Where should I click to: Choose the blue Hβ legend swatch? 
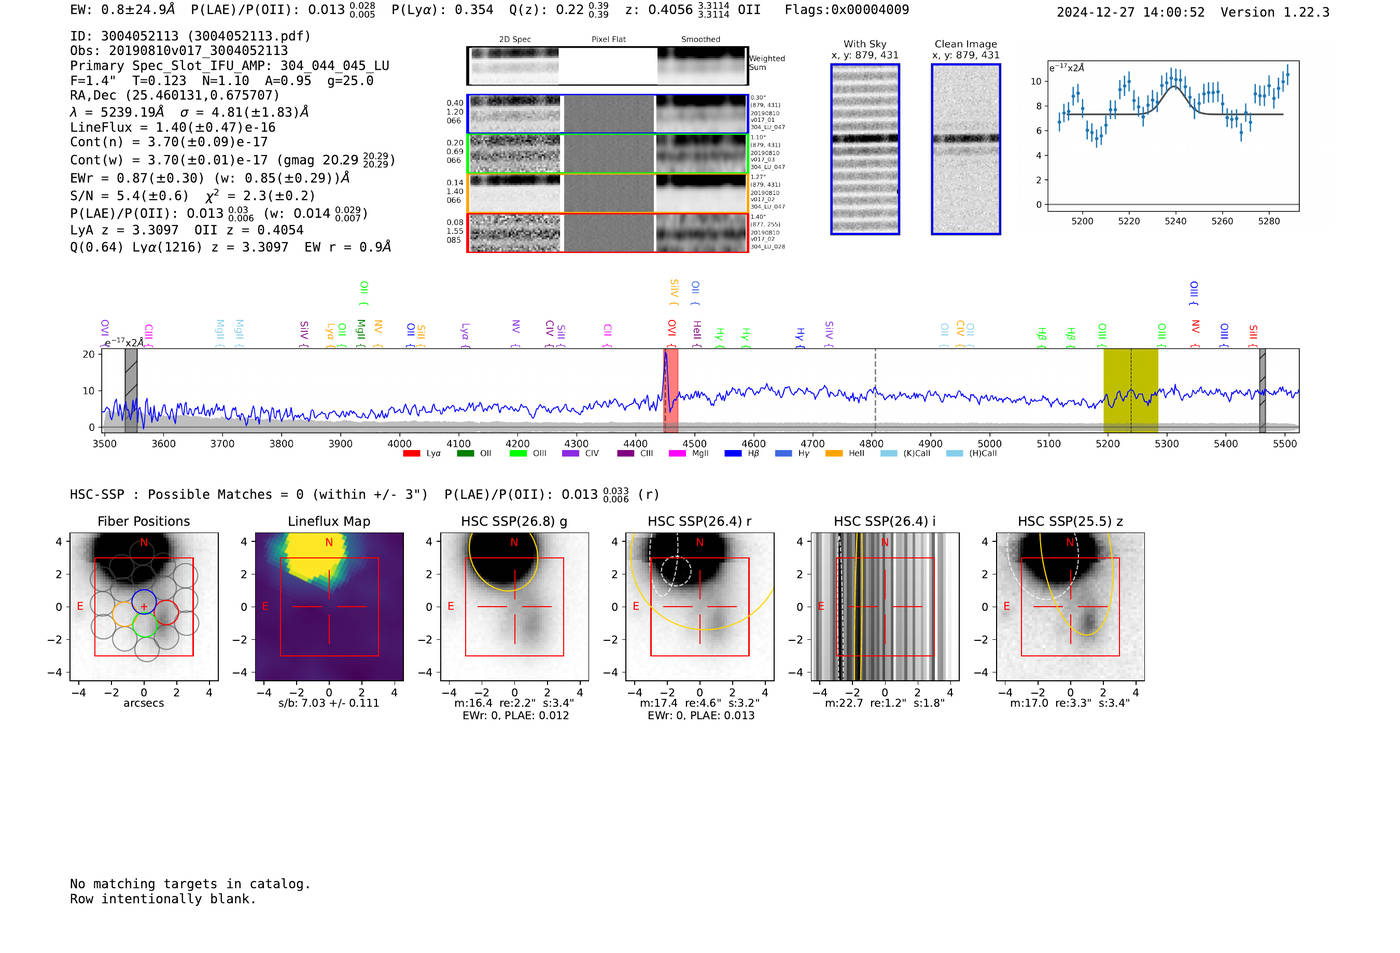[734, 454]
